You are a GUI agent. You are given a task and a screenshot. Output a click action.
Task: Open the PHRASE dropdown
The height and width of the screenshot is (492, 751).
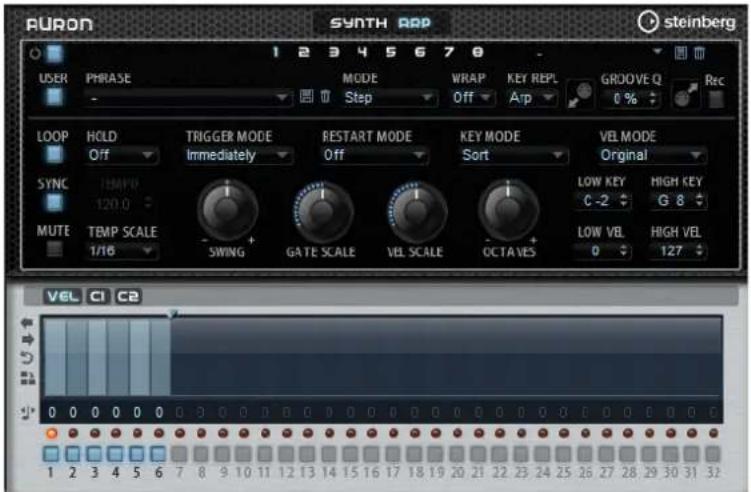click(188, 98)
